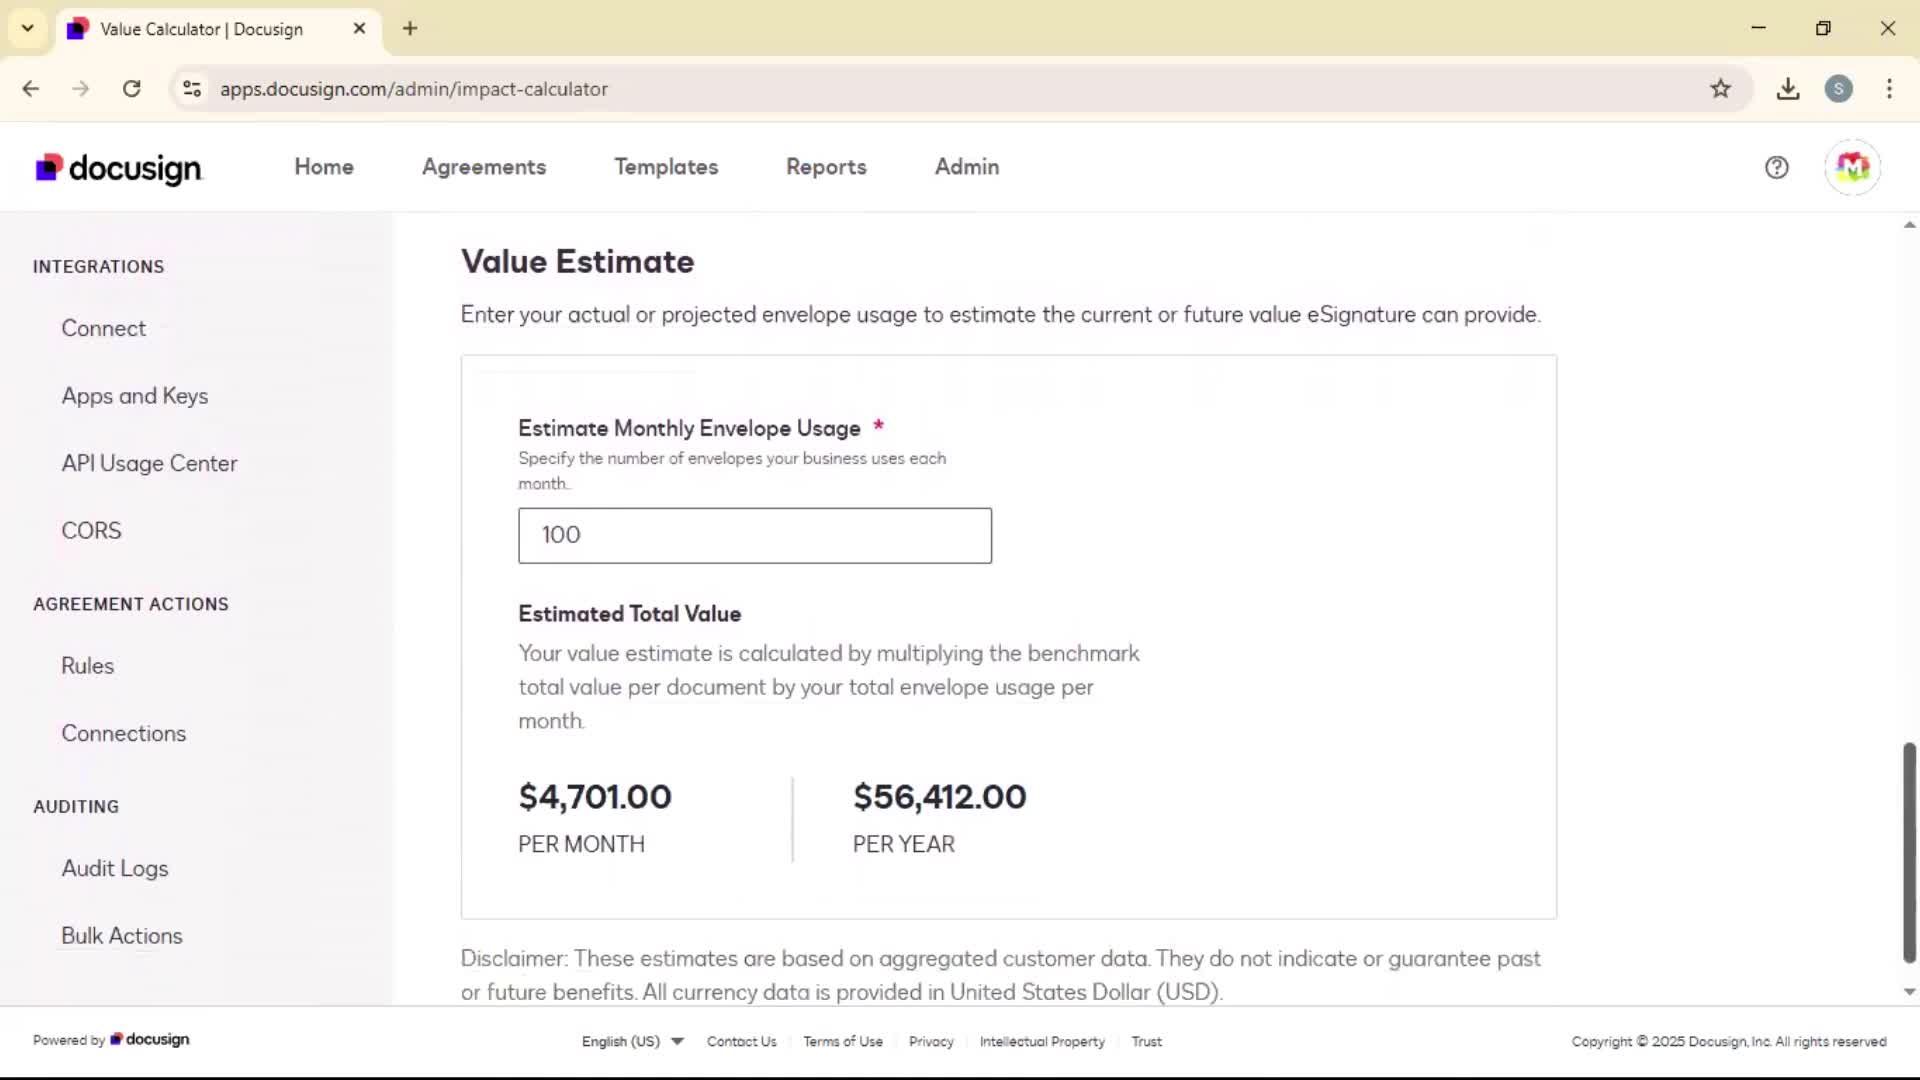This screenshot has width=1920, height=1080.
Task: Click the AUDITING section header
Action: pyautogui.click(x=76, y=807)
